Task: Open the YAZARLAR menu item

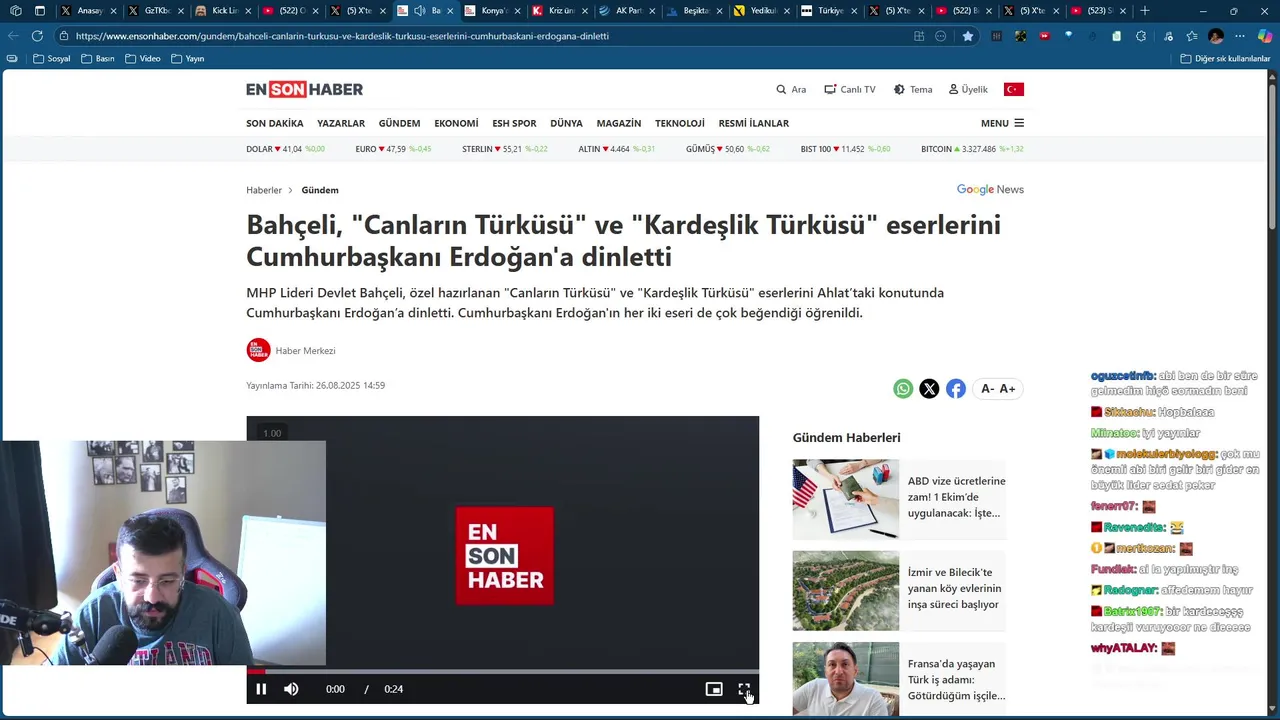Action: tap(341, 123)
